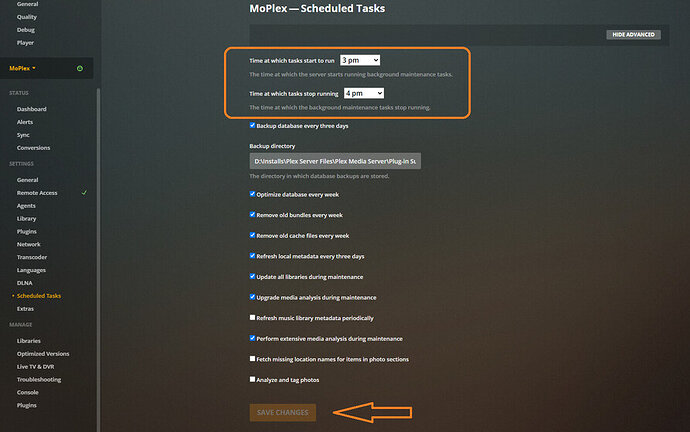Open Player in the top sidebar list

pyautogui.click(x=25, y=43)
